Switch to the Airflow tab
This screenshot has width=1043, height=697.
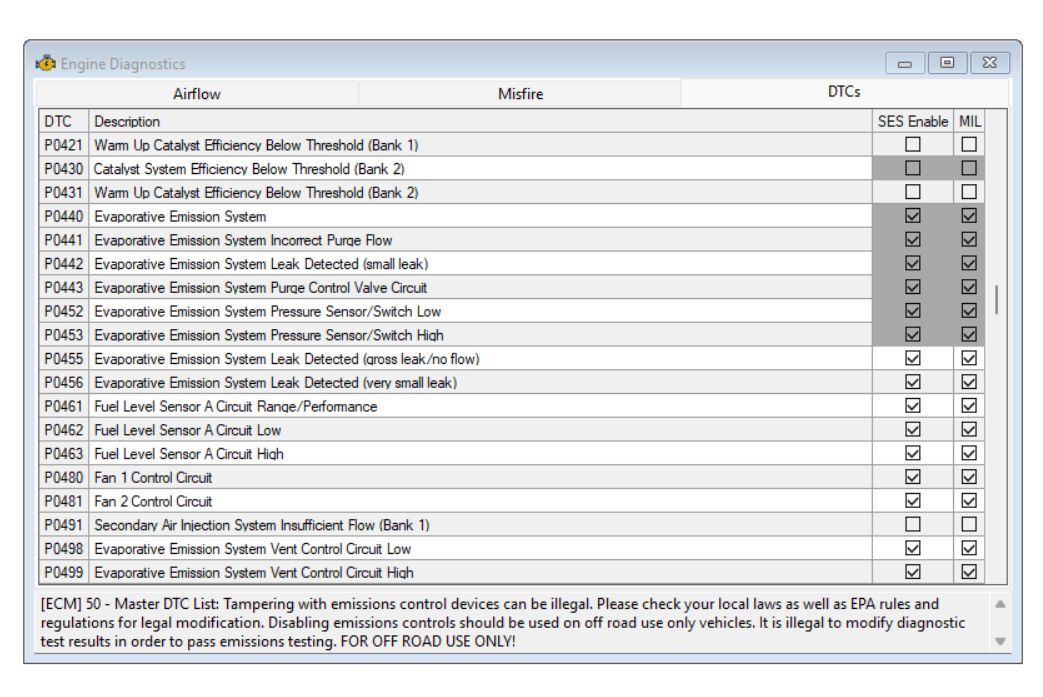197,94
